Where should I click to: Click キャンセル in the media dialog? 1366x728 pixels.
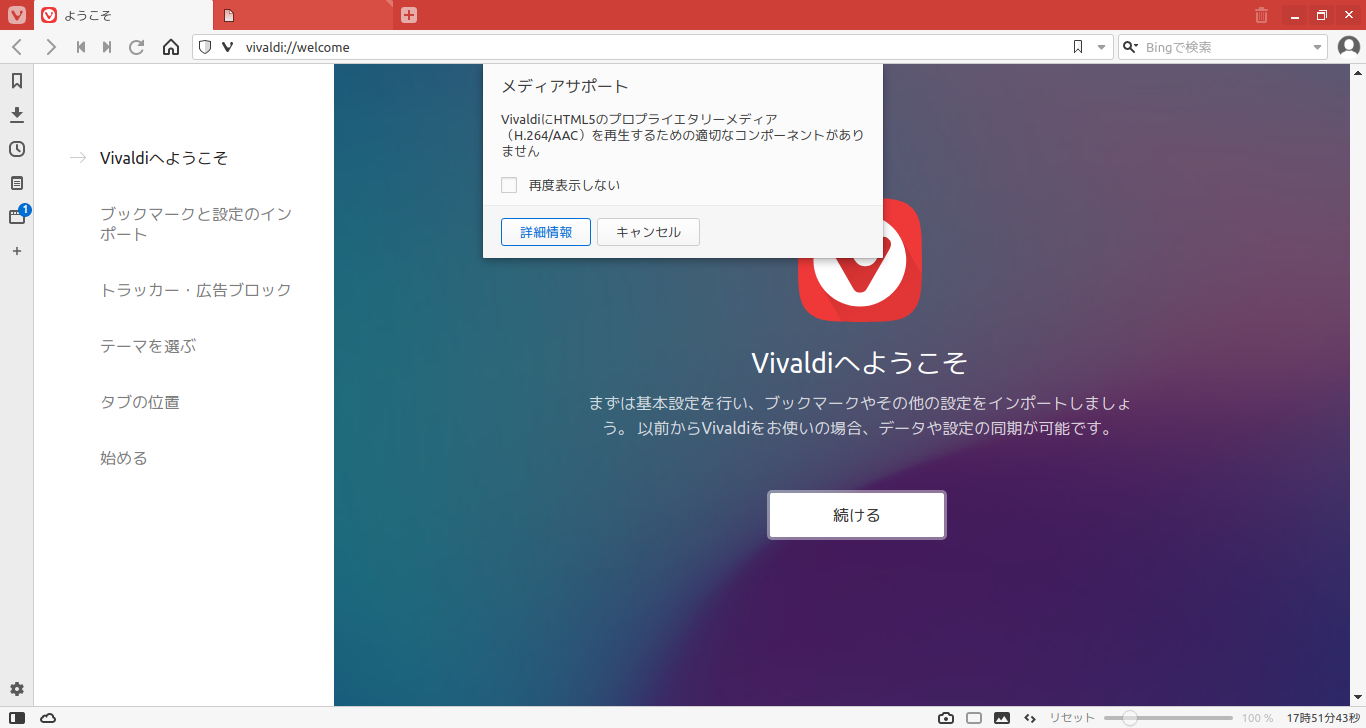point(648,232)
